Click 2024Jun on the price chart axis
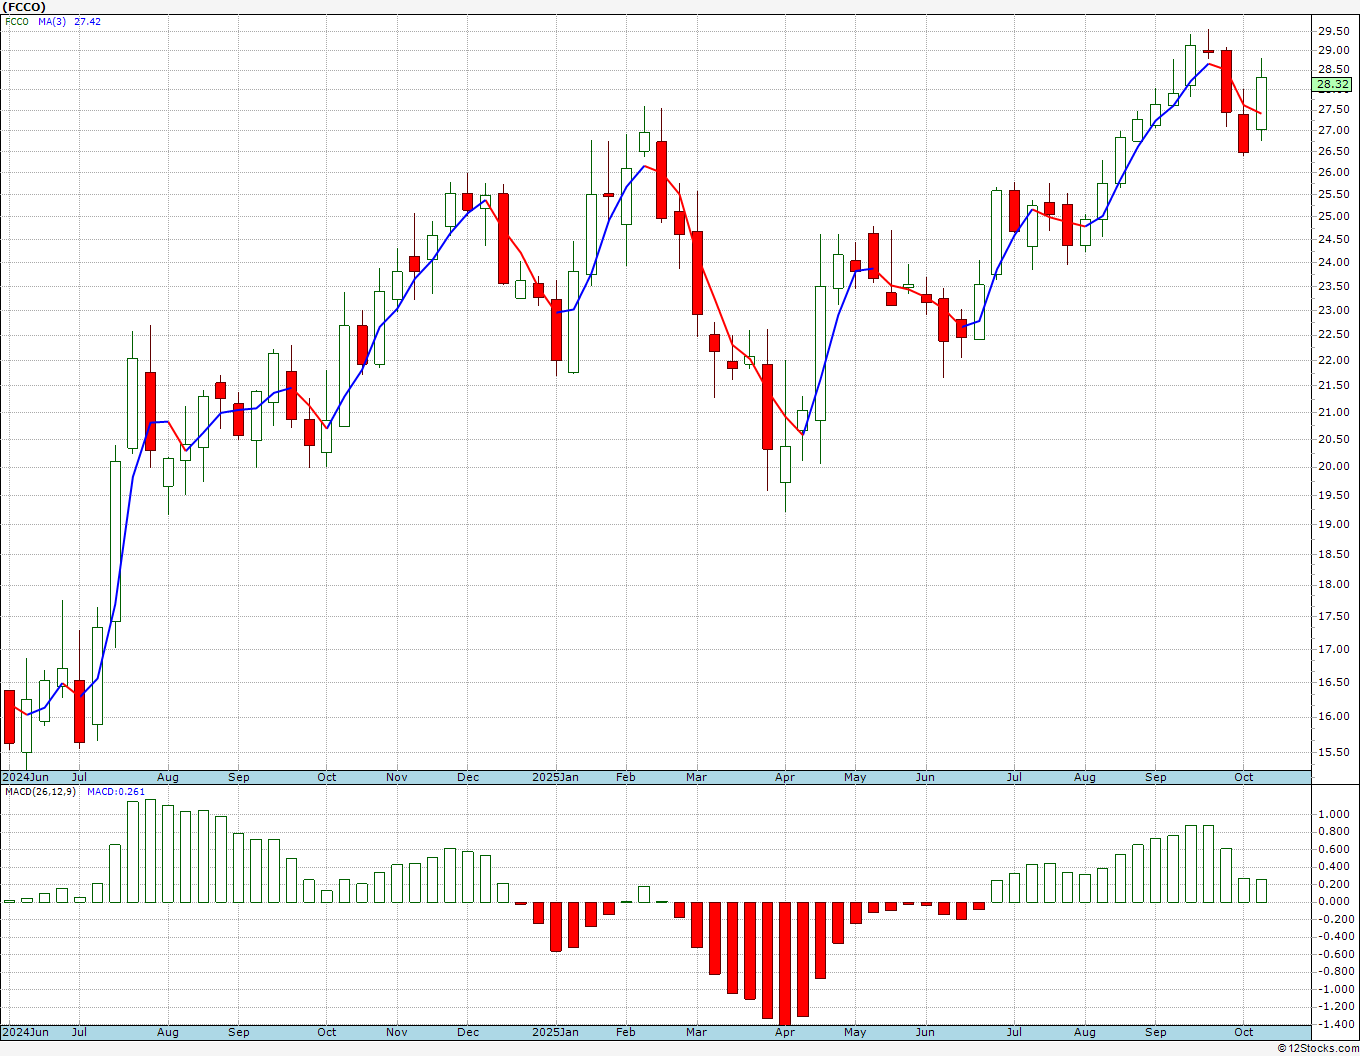The height and width of the screenshot is (1056, 1360). 26,777
